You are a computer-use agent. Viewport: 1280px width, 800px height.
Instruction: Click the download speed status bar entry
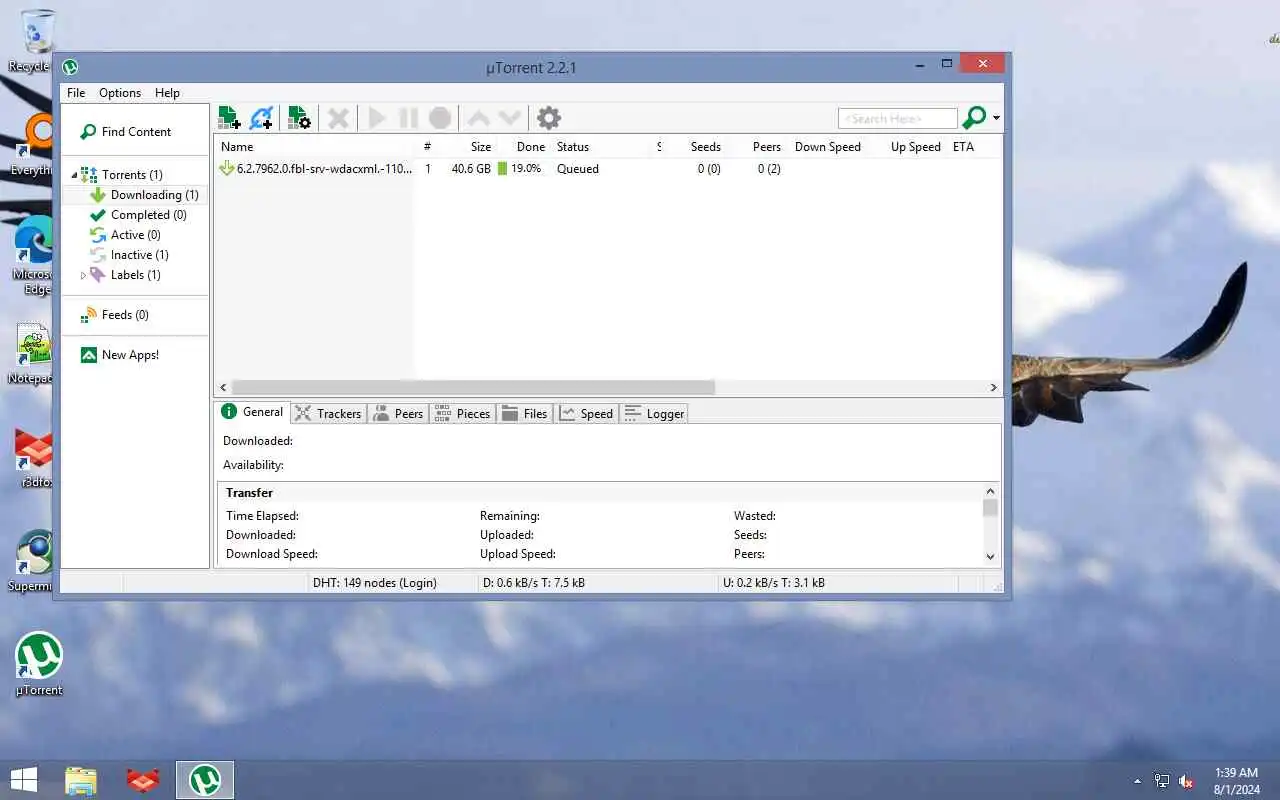pos(534,583)
